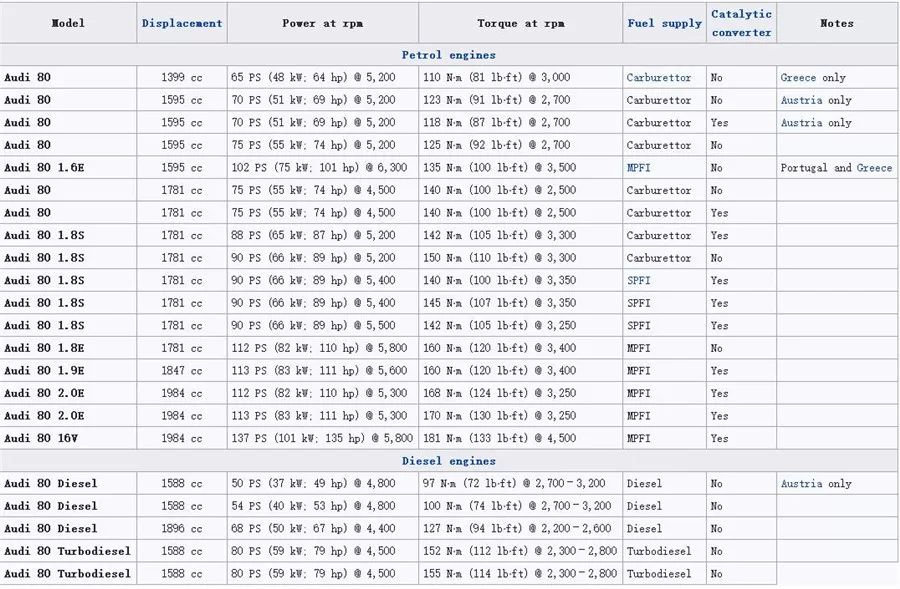This screenshot has width=900, height=589.
Task: Open the SPFI link in the 140 N·m @ 3,350 row
Action: tap(638, 280)
